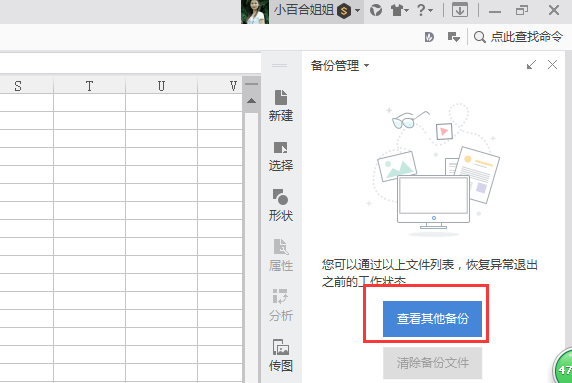Select column T header
572x383 pixels.
89,86
